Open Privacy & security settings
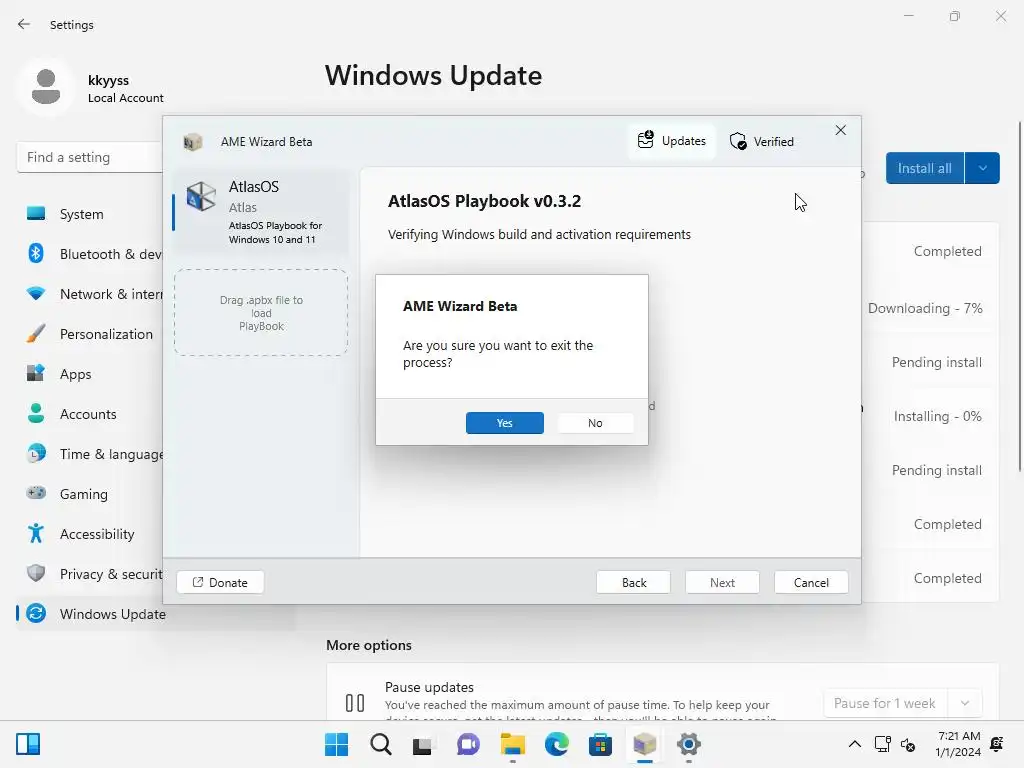 click(x=91, y=574)
